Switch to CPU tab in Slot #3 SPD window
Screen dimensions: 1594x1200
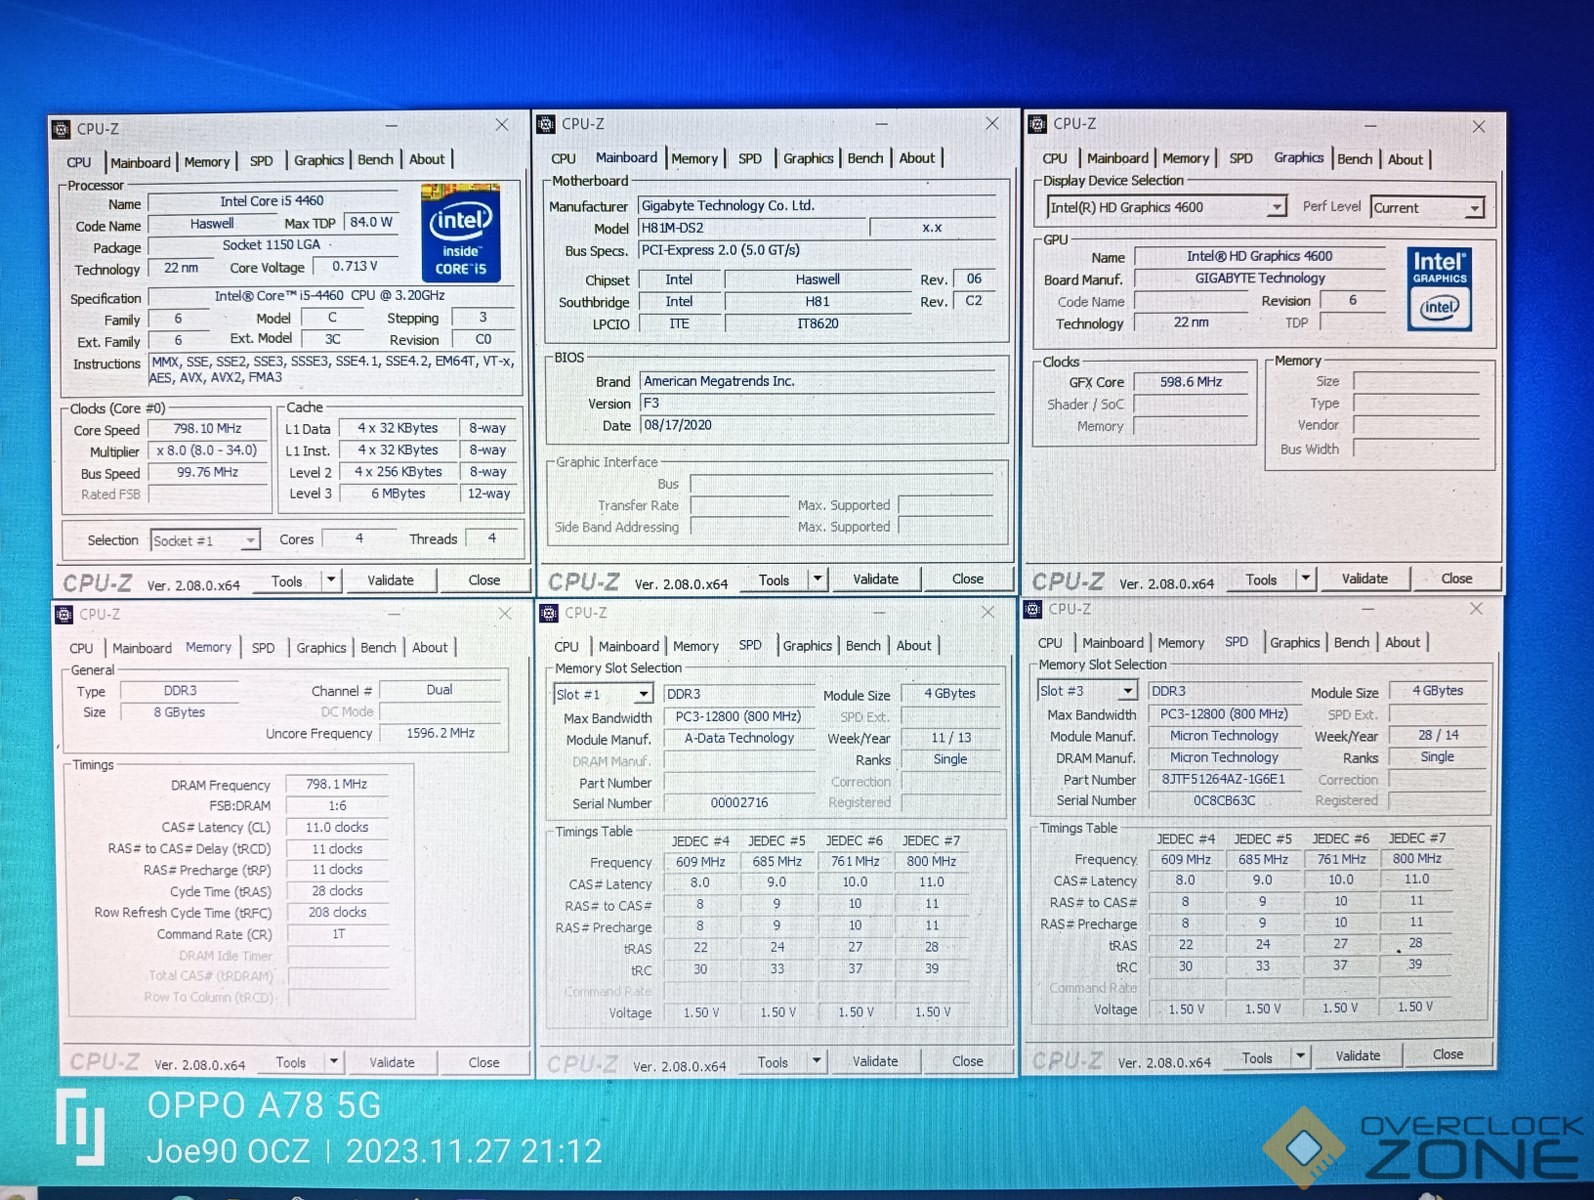coord(1050,643)
